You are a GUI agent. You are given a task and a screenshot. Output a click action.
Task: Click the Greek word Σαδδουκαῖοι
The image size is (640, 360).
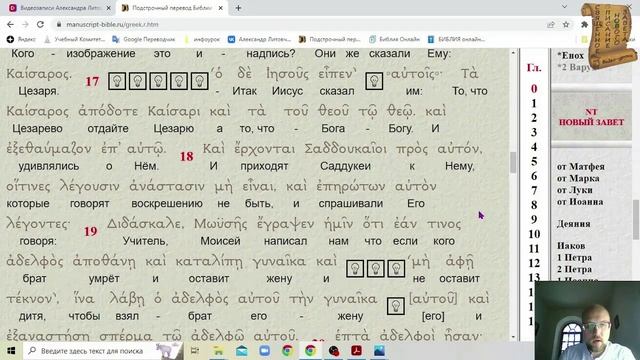(x=345, y=149)
